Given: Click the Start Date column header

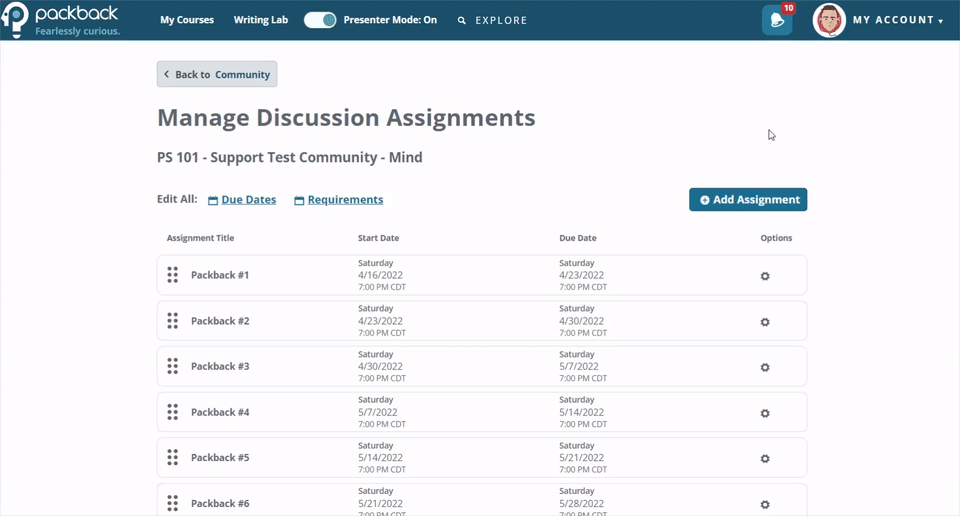Looking at the screenshot, I should tap(378, 237).
